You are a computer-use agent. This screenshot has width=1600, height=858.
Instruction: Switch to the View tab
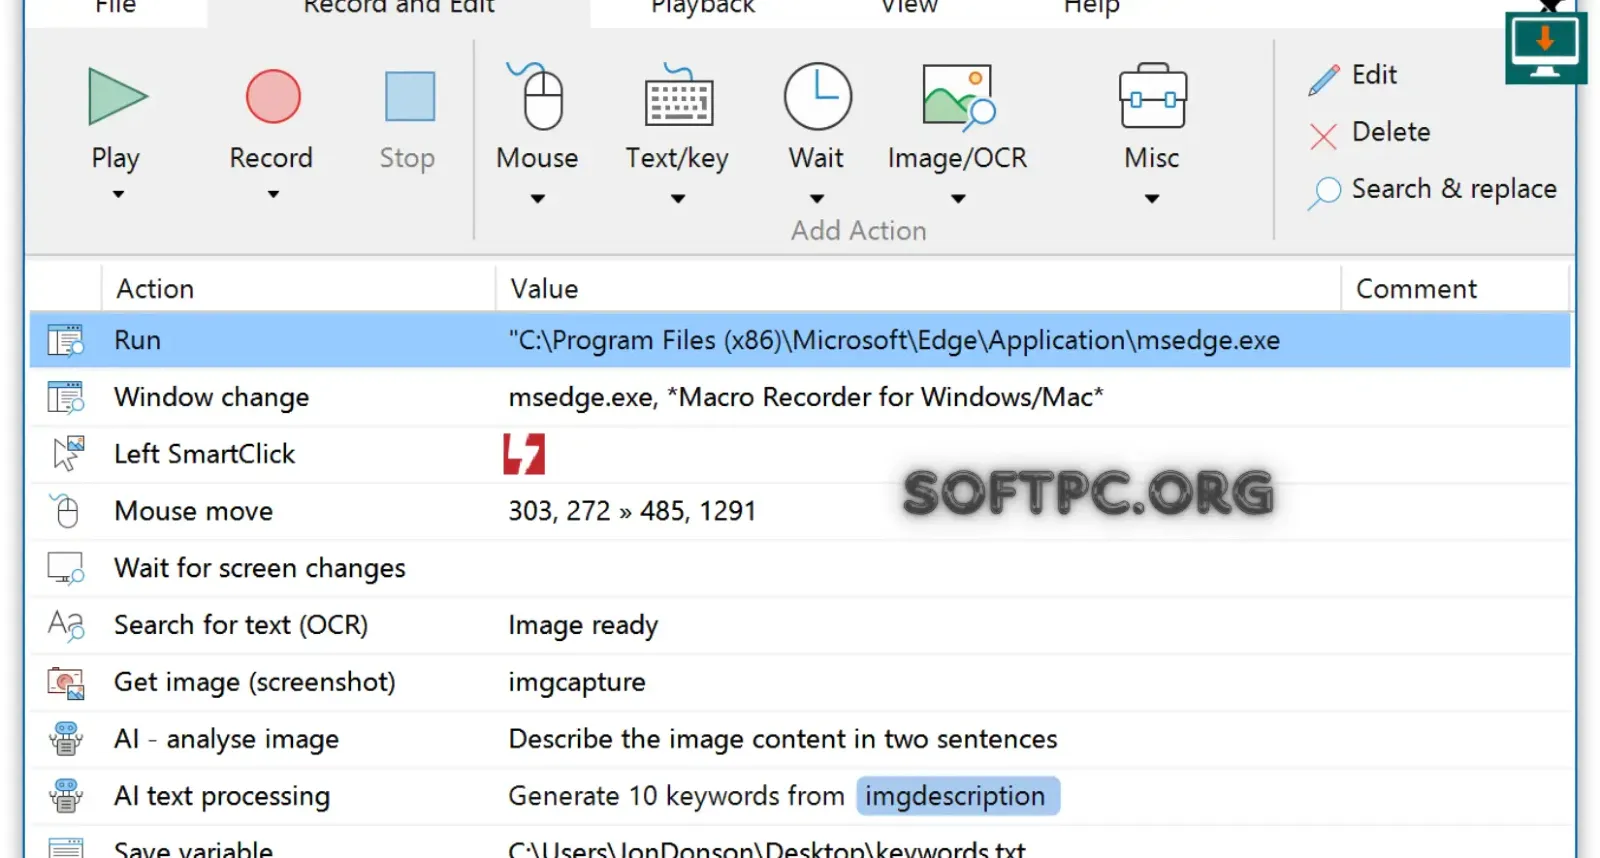(x=909, y=8)
